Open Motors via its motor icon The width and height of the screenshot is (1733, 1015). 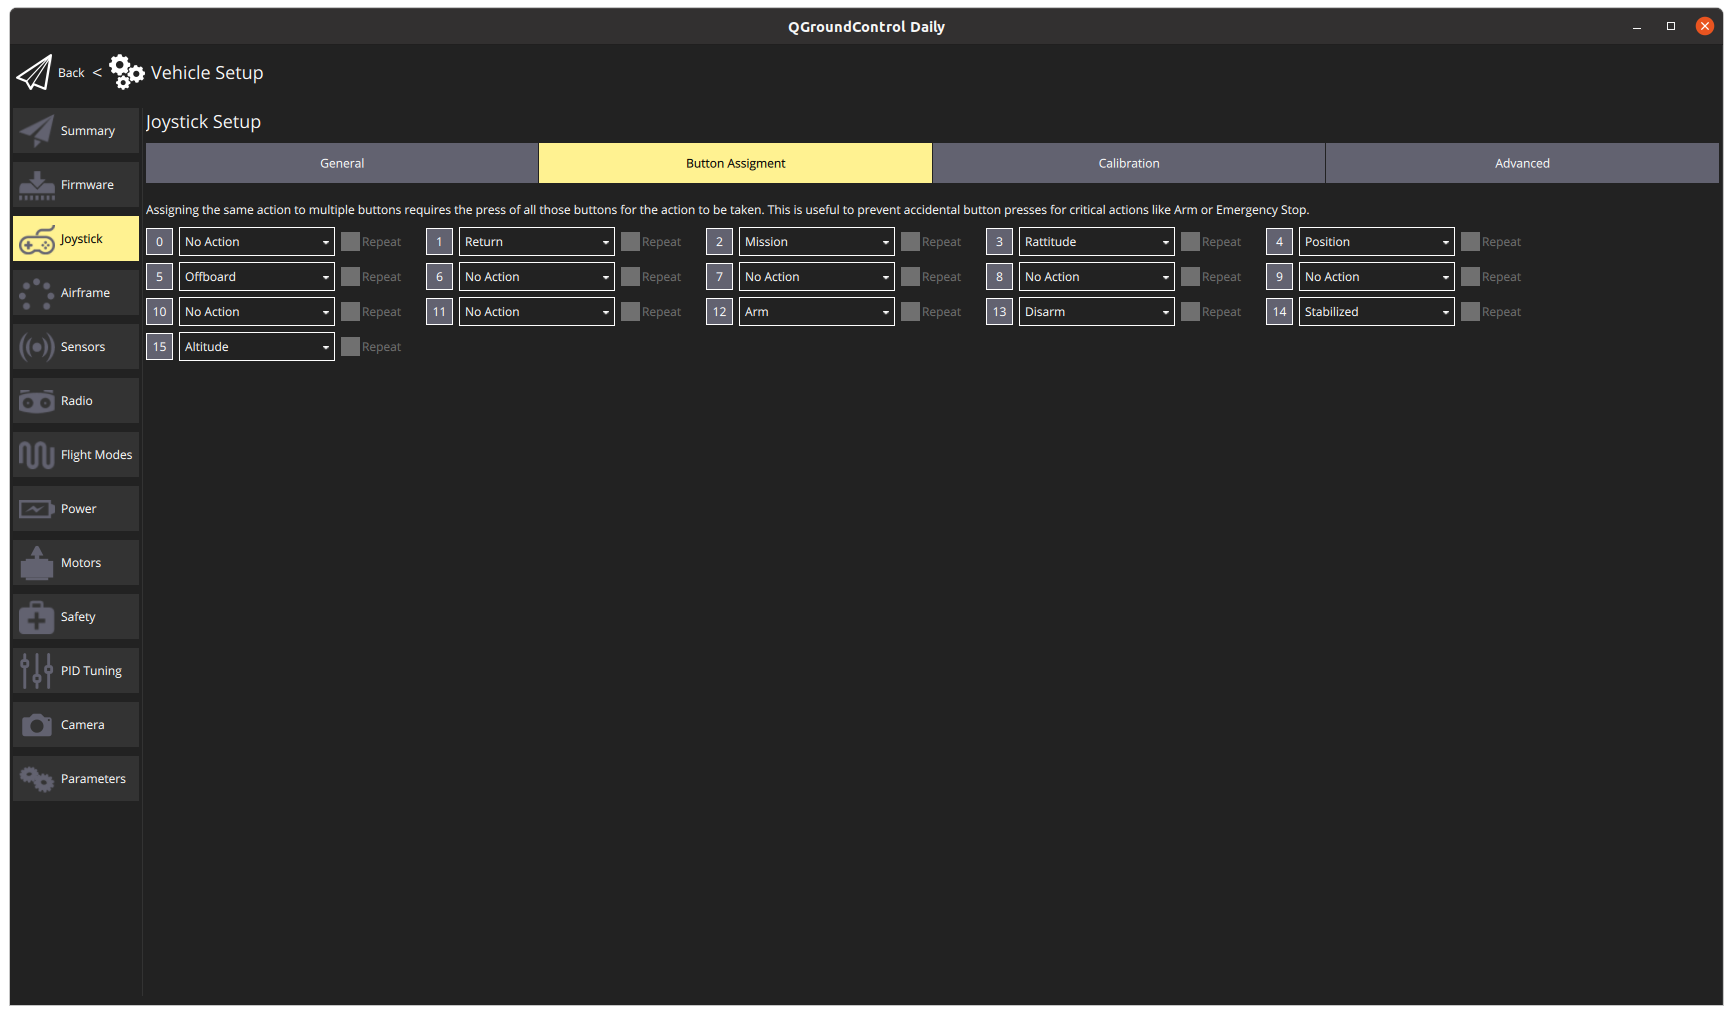coord(37,563)
